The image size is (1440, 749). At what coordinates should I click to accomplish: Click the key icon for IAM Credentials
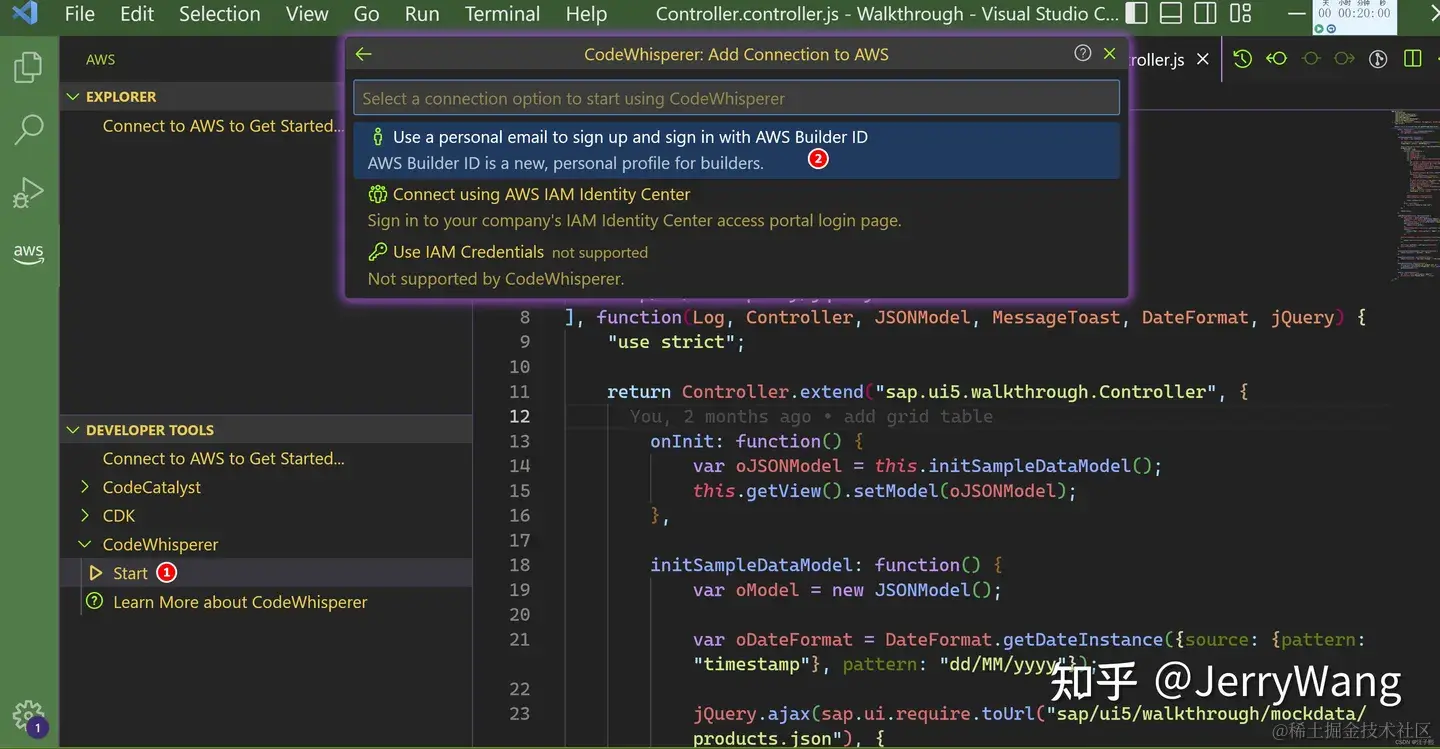[378, 252]
